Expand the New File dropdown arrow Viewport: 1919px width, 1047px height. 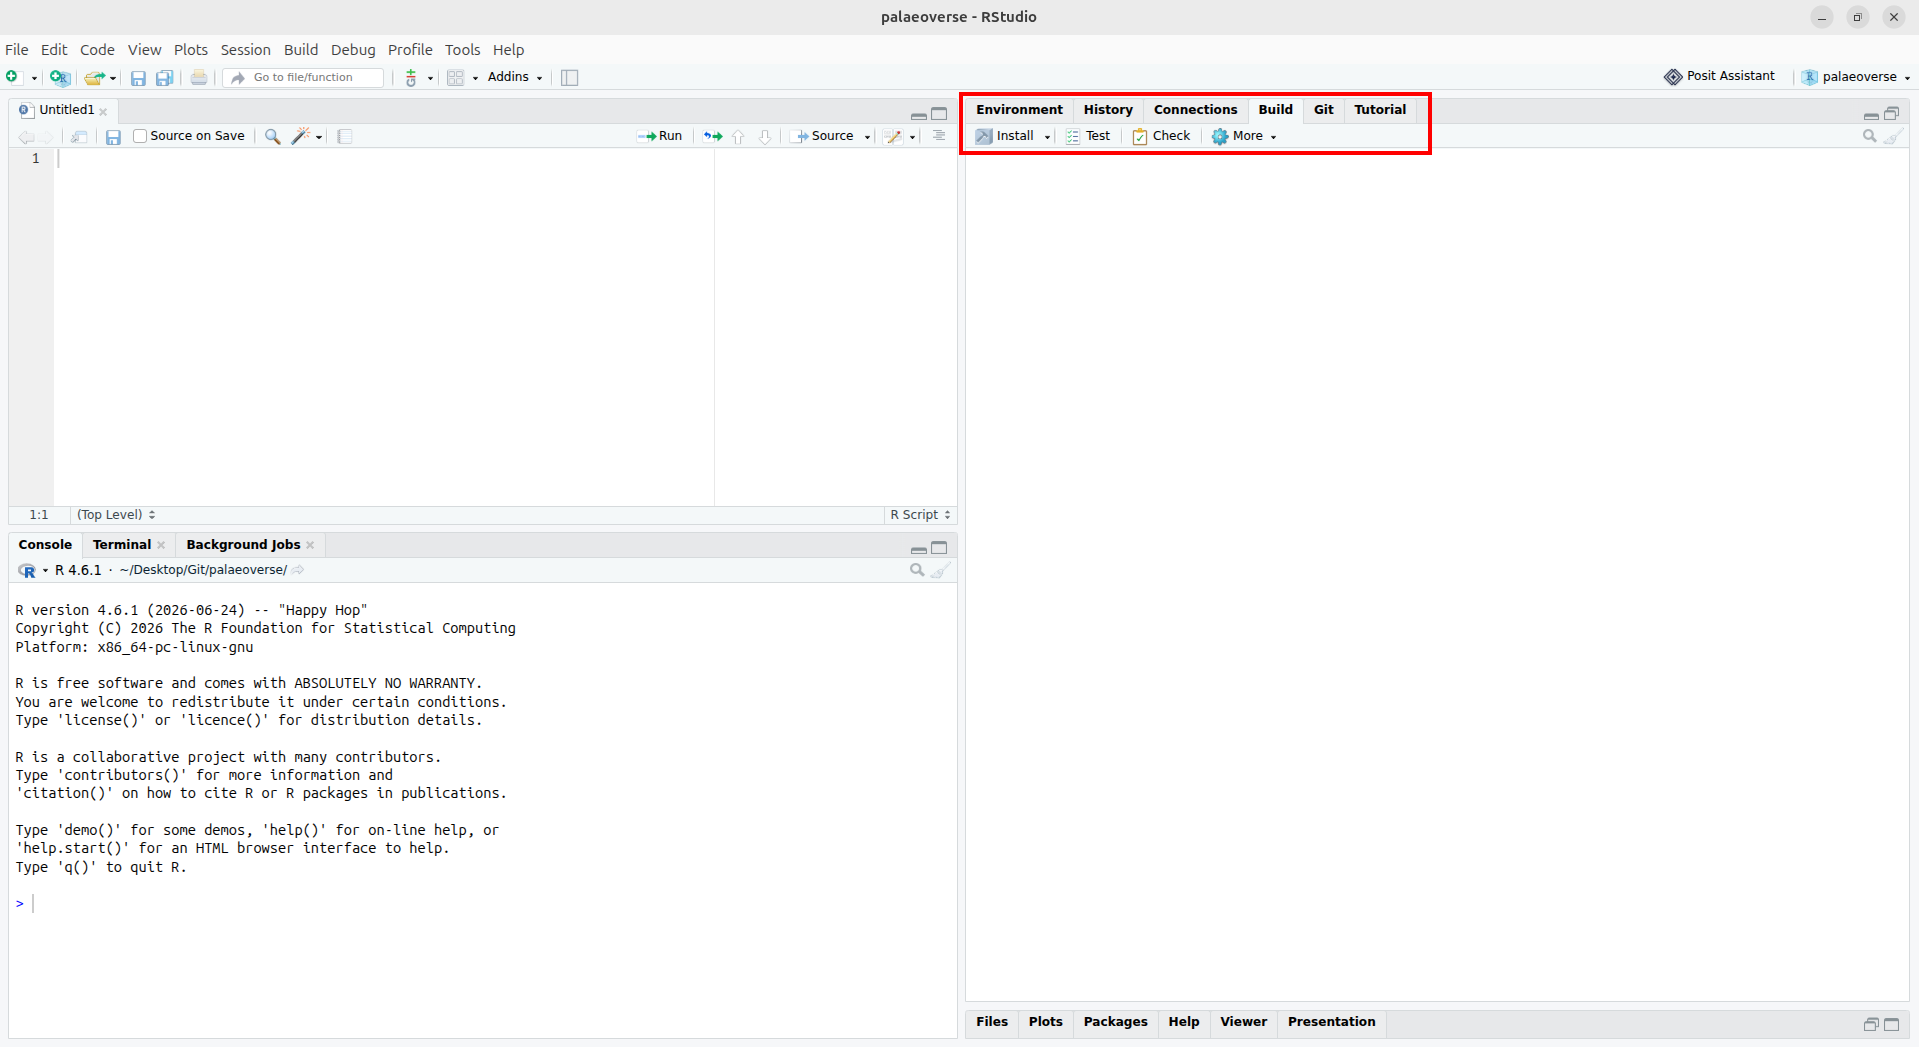[x=34, y=78]
